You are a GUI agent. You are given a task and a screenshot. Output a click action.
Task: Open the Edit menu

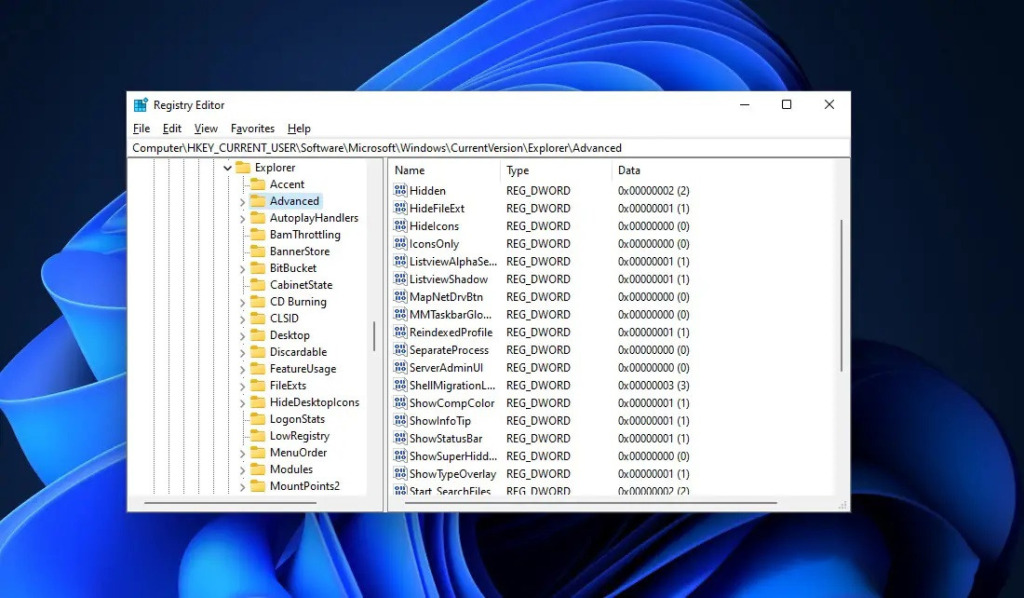[x=172, y=129]
